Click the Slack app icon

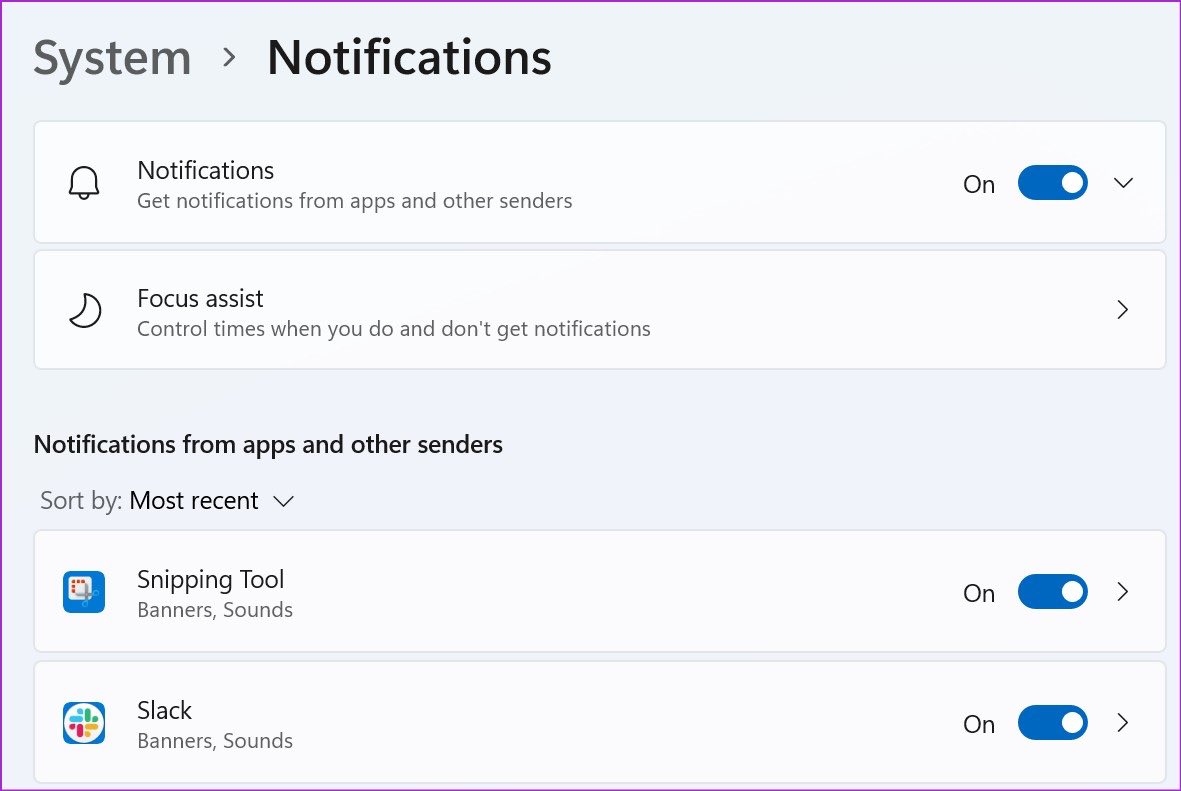click(84, 722)
